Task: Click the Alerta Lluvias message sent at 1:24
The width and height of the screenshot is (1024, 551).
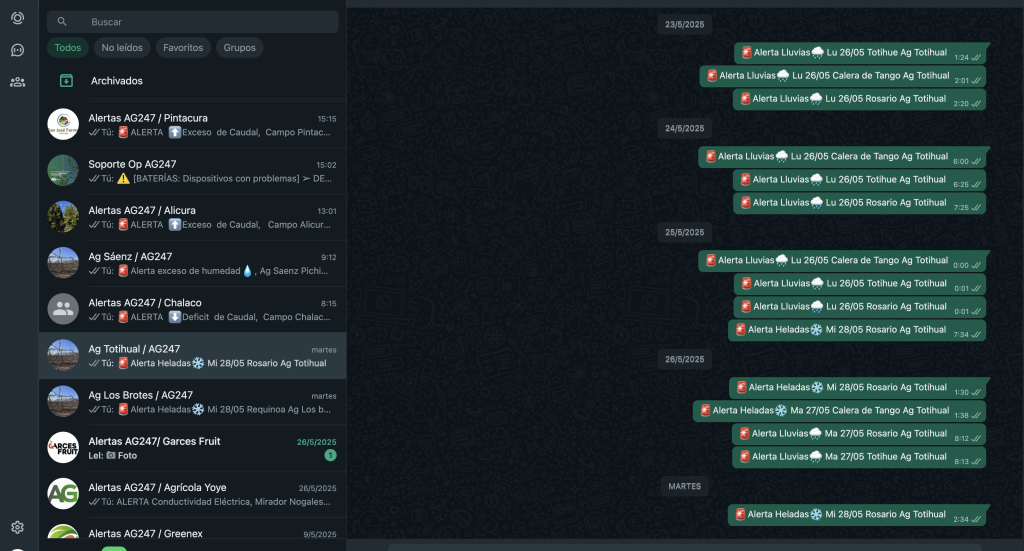Action: click(x=850, y=53)
